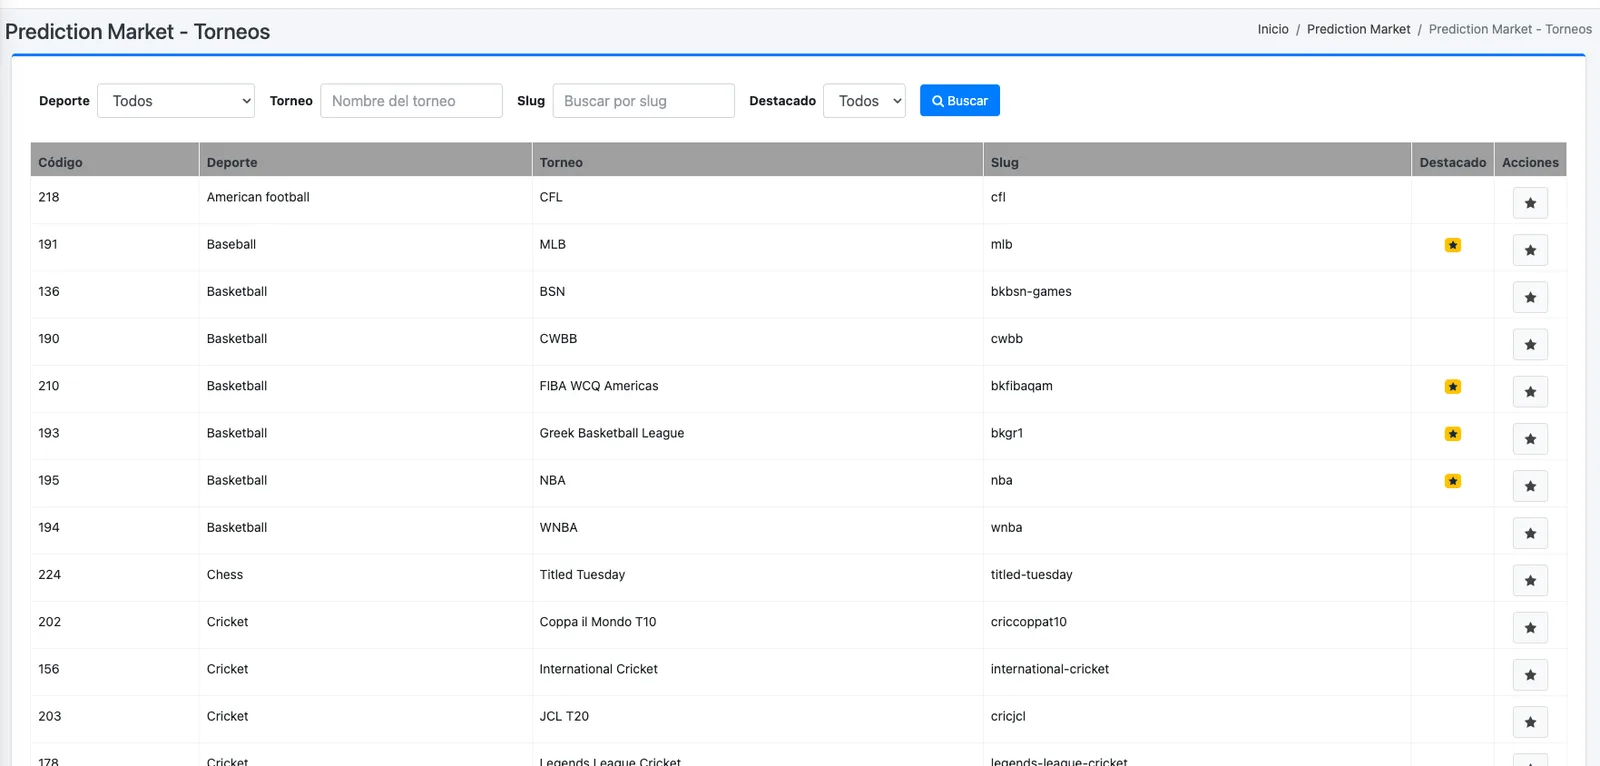Click star action for International Cricket
Image resolution: width=1600 pixels, height=766 pixels.
pyautogui.click(x=1530, y=675)
